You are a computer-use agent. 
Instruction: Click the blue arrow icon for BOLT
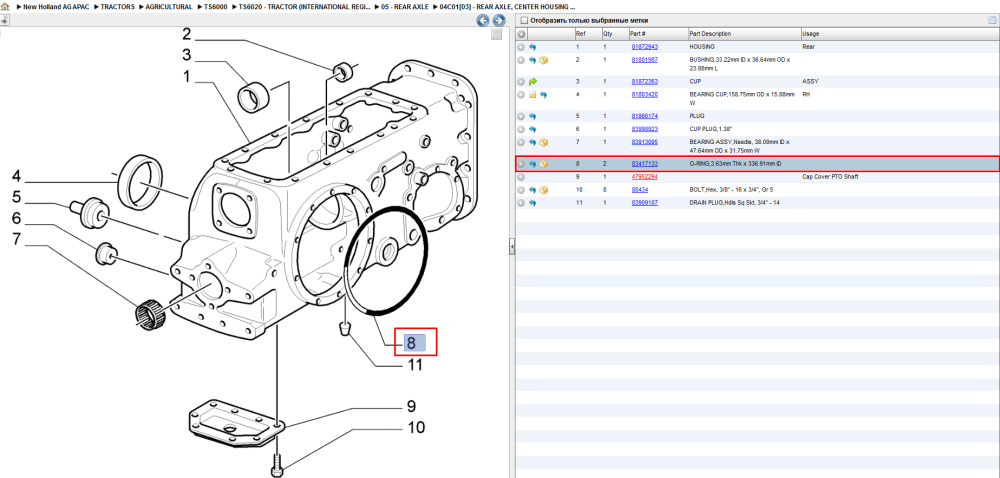[x=533, y=190]
